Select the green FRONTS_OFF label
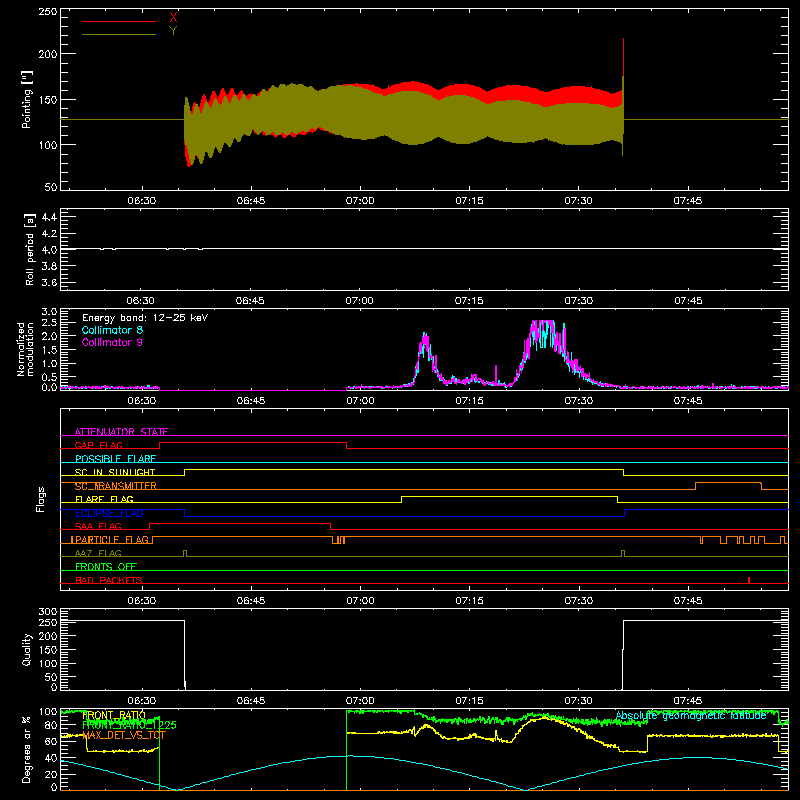The image size is (800, 800). point(106,566)
